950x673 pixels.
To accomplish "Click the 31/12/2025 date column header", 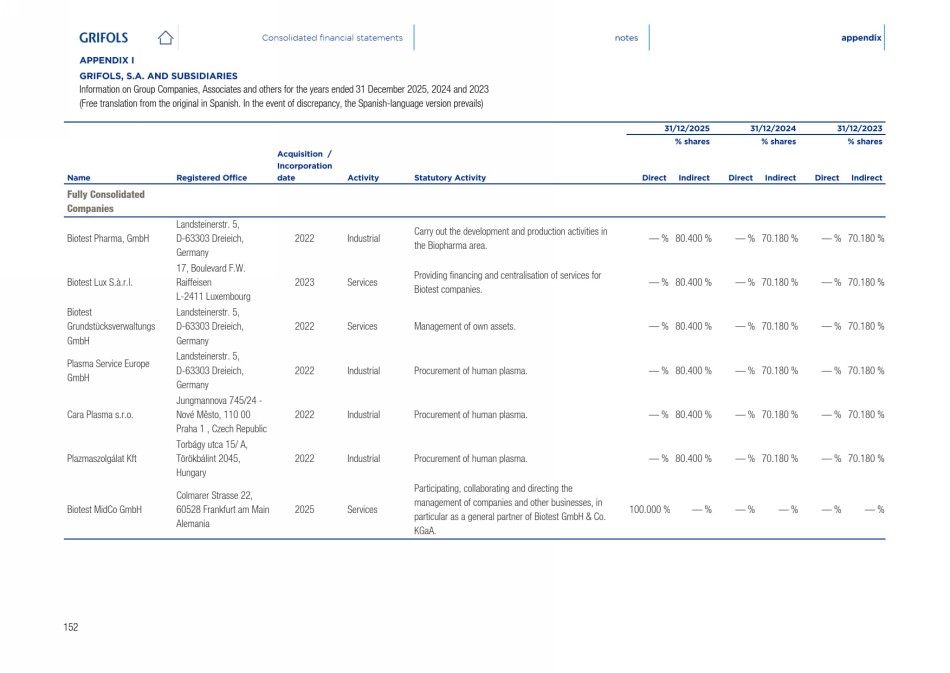I will 687,129.
